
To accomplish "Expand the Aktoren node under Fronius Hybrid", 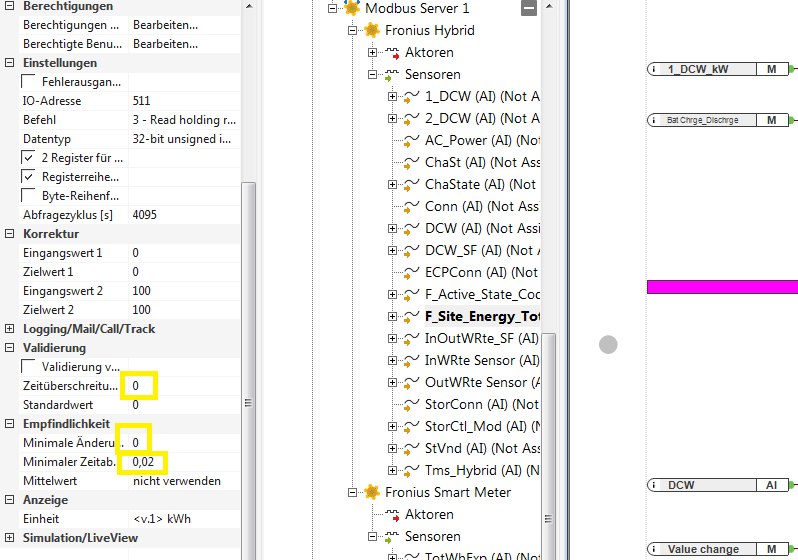I will [x=372, y=52].
